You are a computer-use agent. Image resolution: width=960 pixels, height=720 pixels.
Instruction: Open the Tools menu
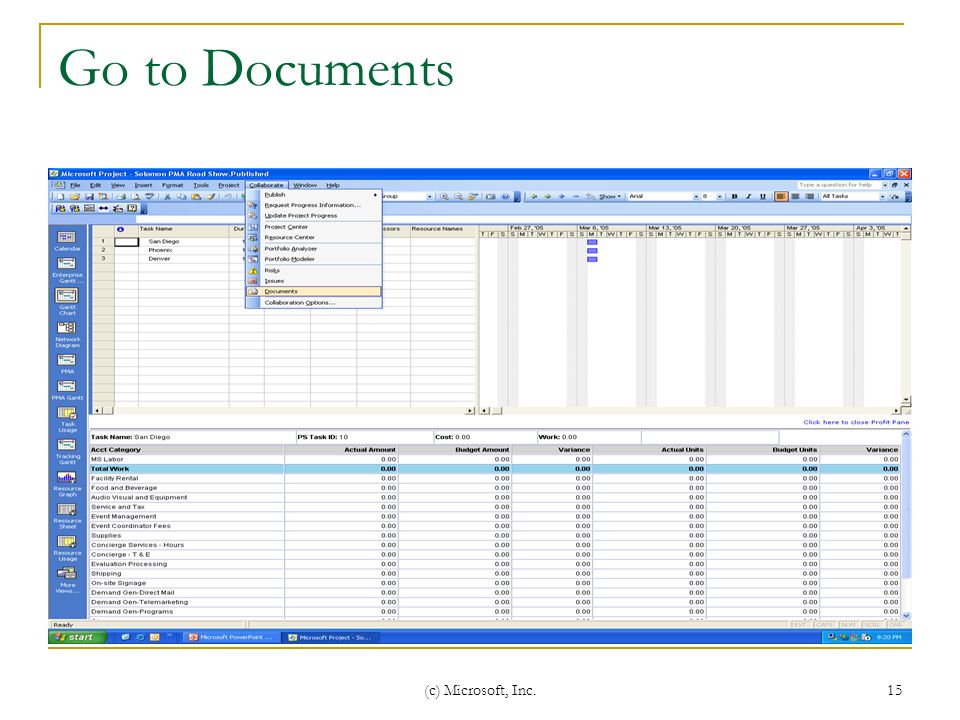coord(201,185)
